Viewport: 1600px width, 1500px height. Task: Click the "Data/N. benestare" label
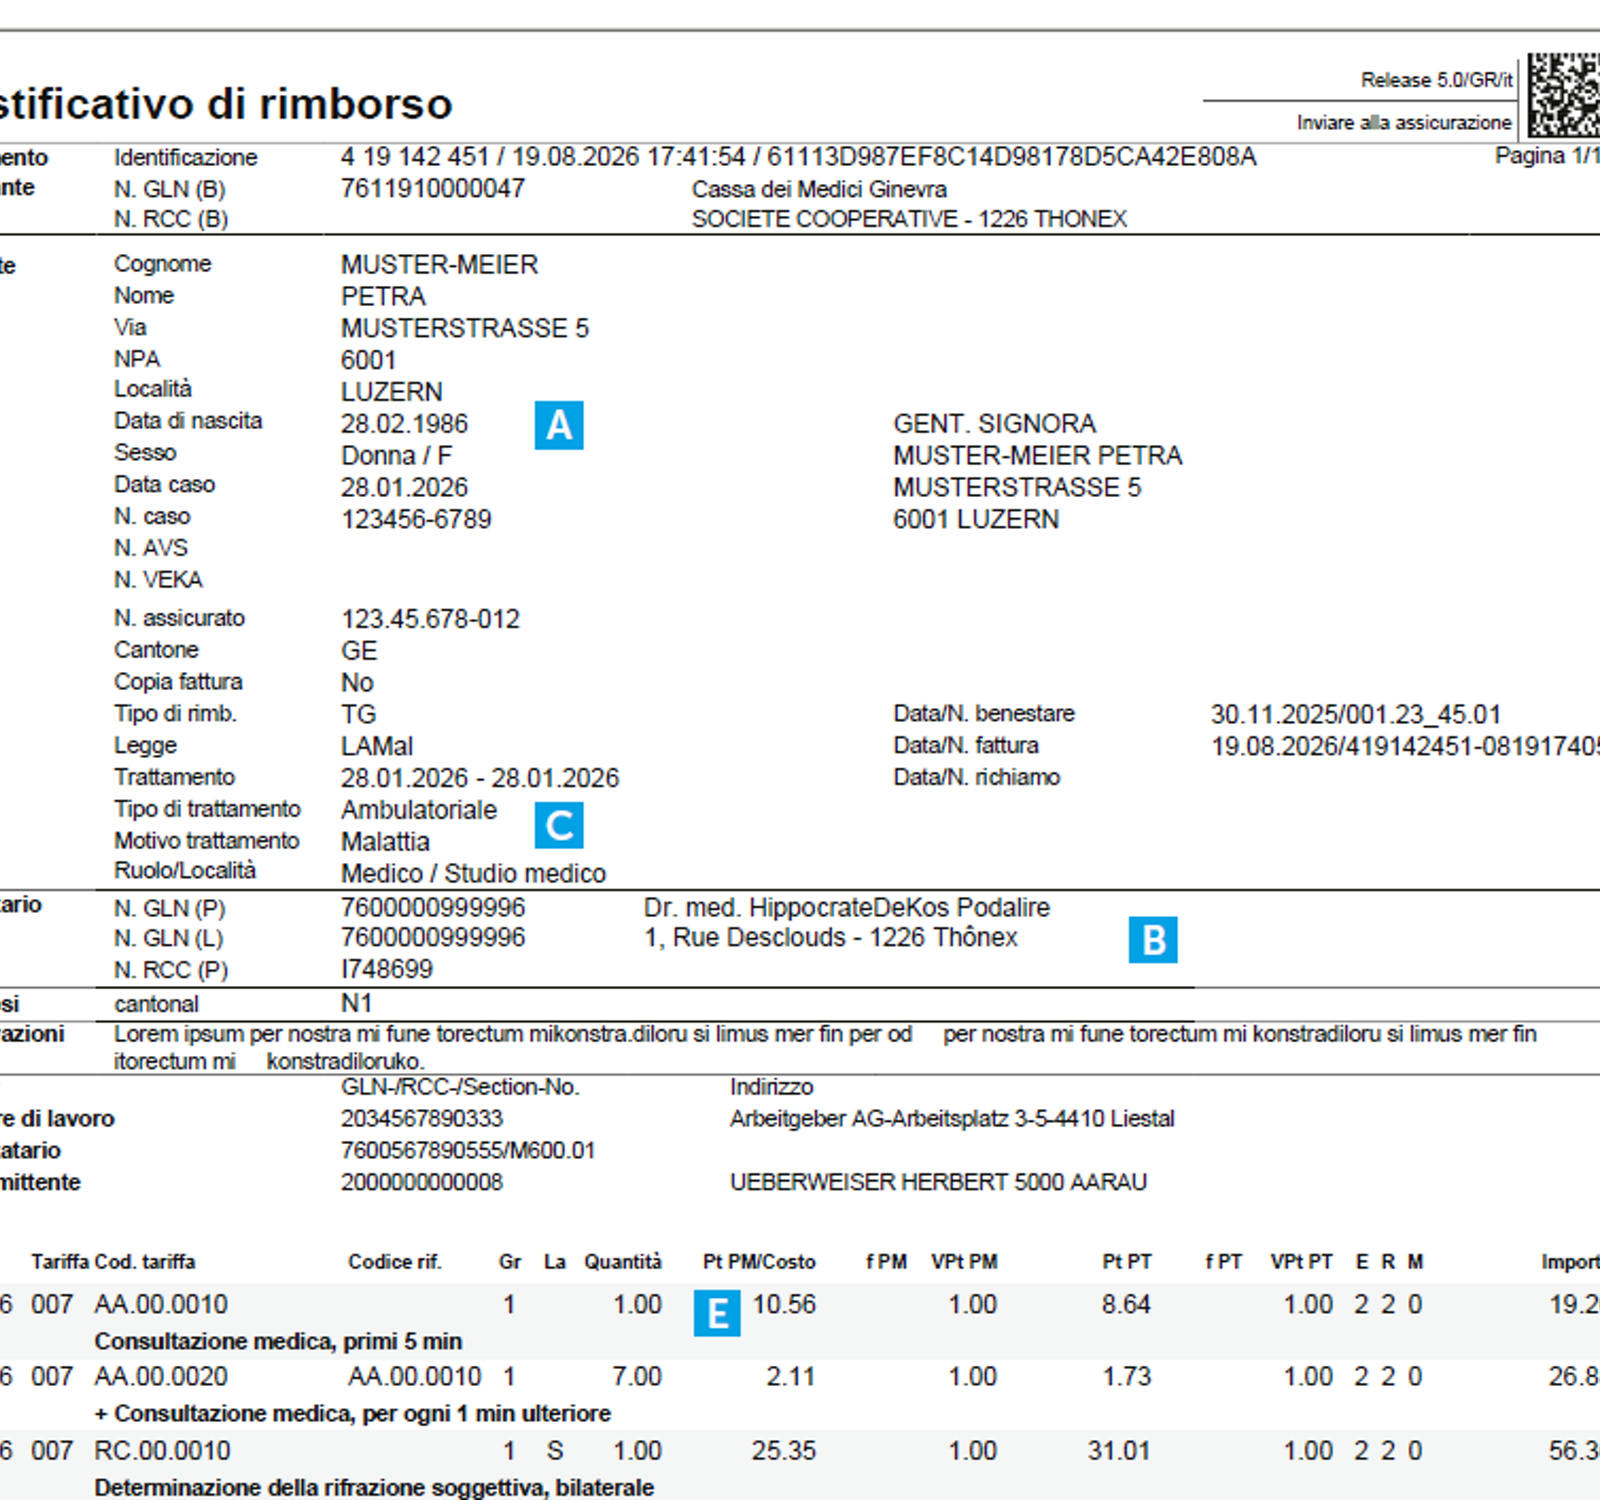click(x=984, y=714)
